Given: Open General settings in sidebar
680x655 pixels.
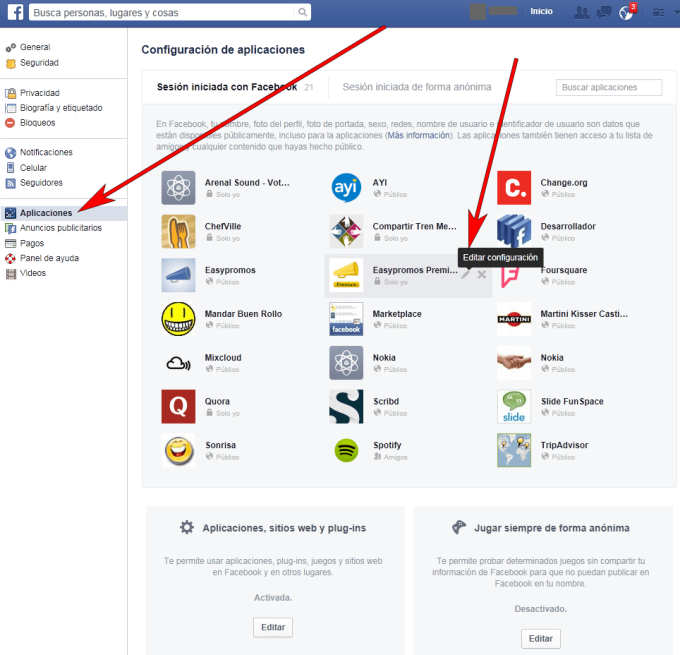Looking at the screenshot, I should 35,47.
